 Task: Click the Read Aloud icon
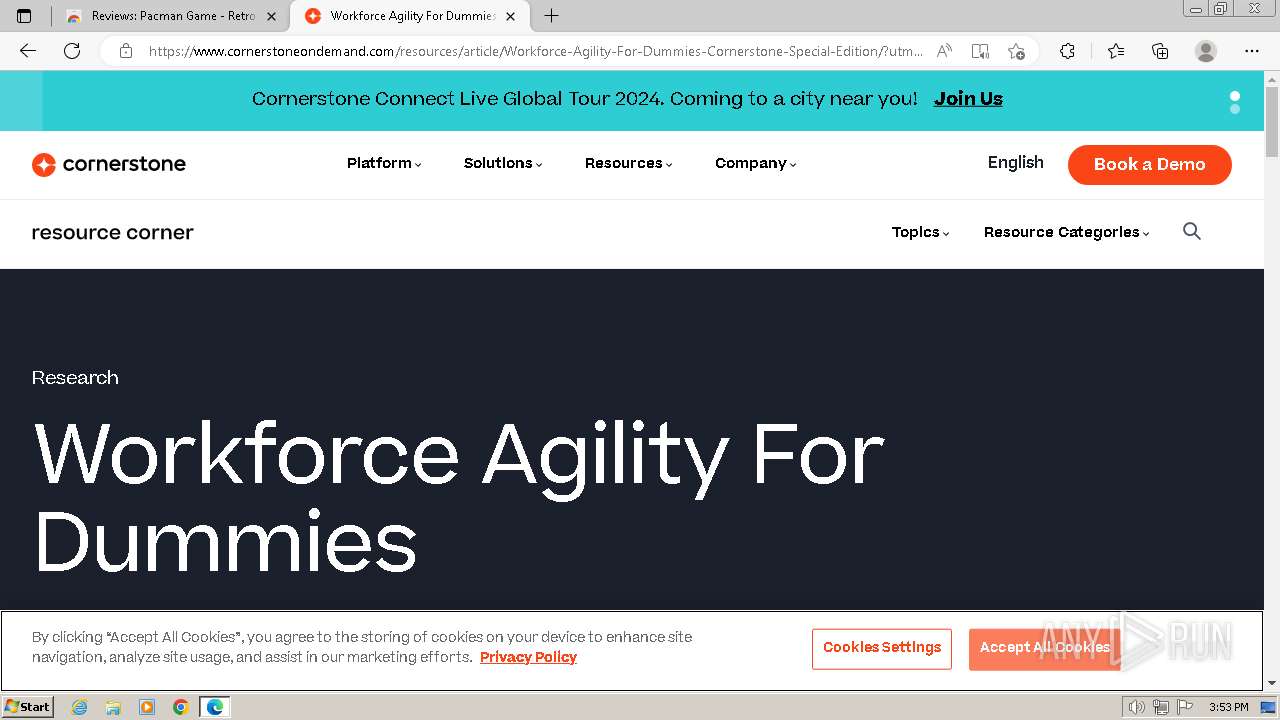pos(944,51)
